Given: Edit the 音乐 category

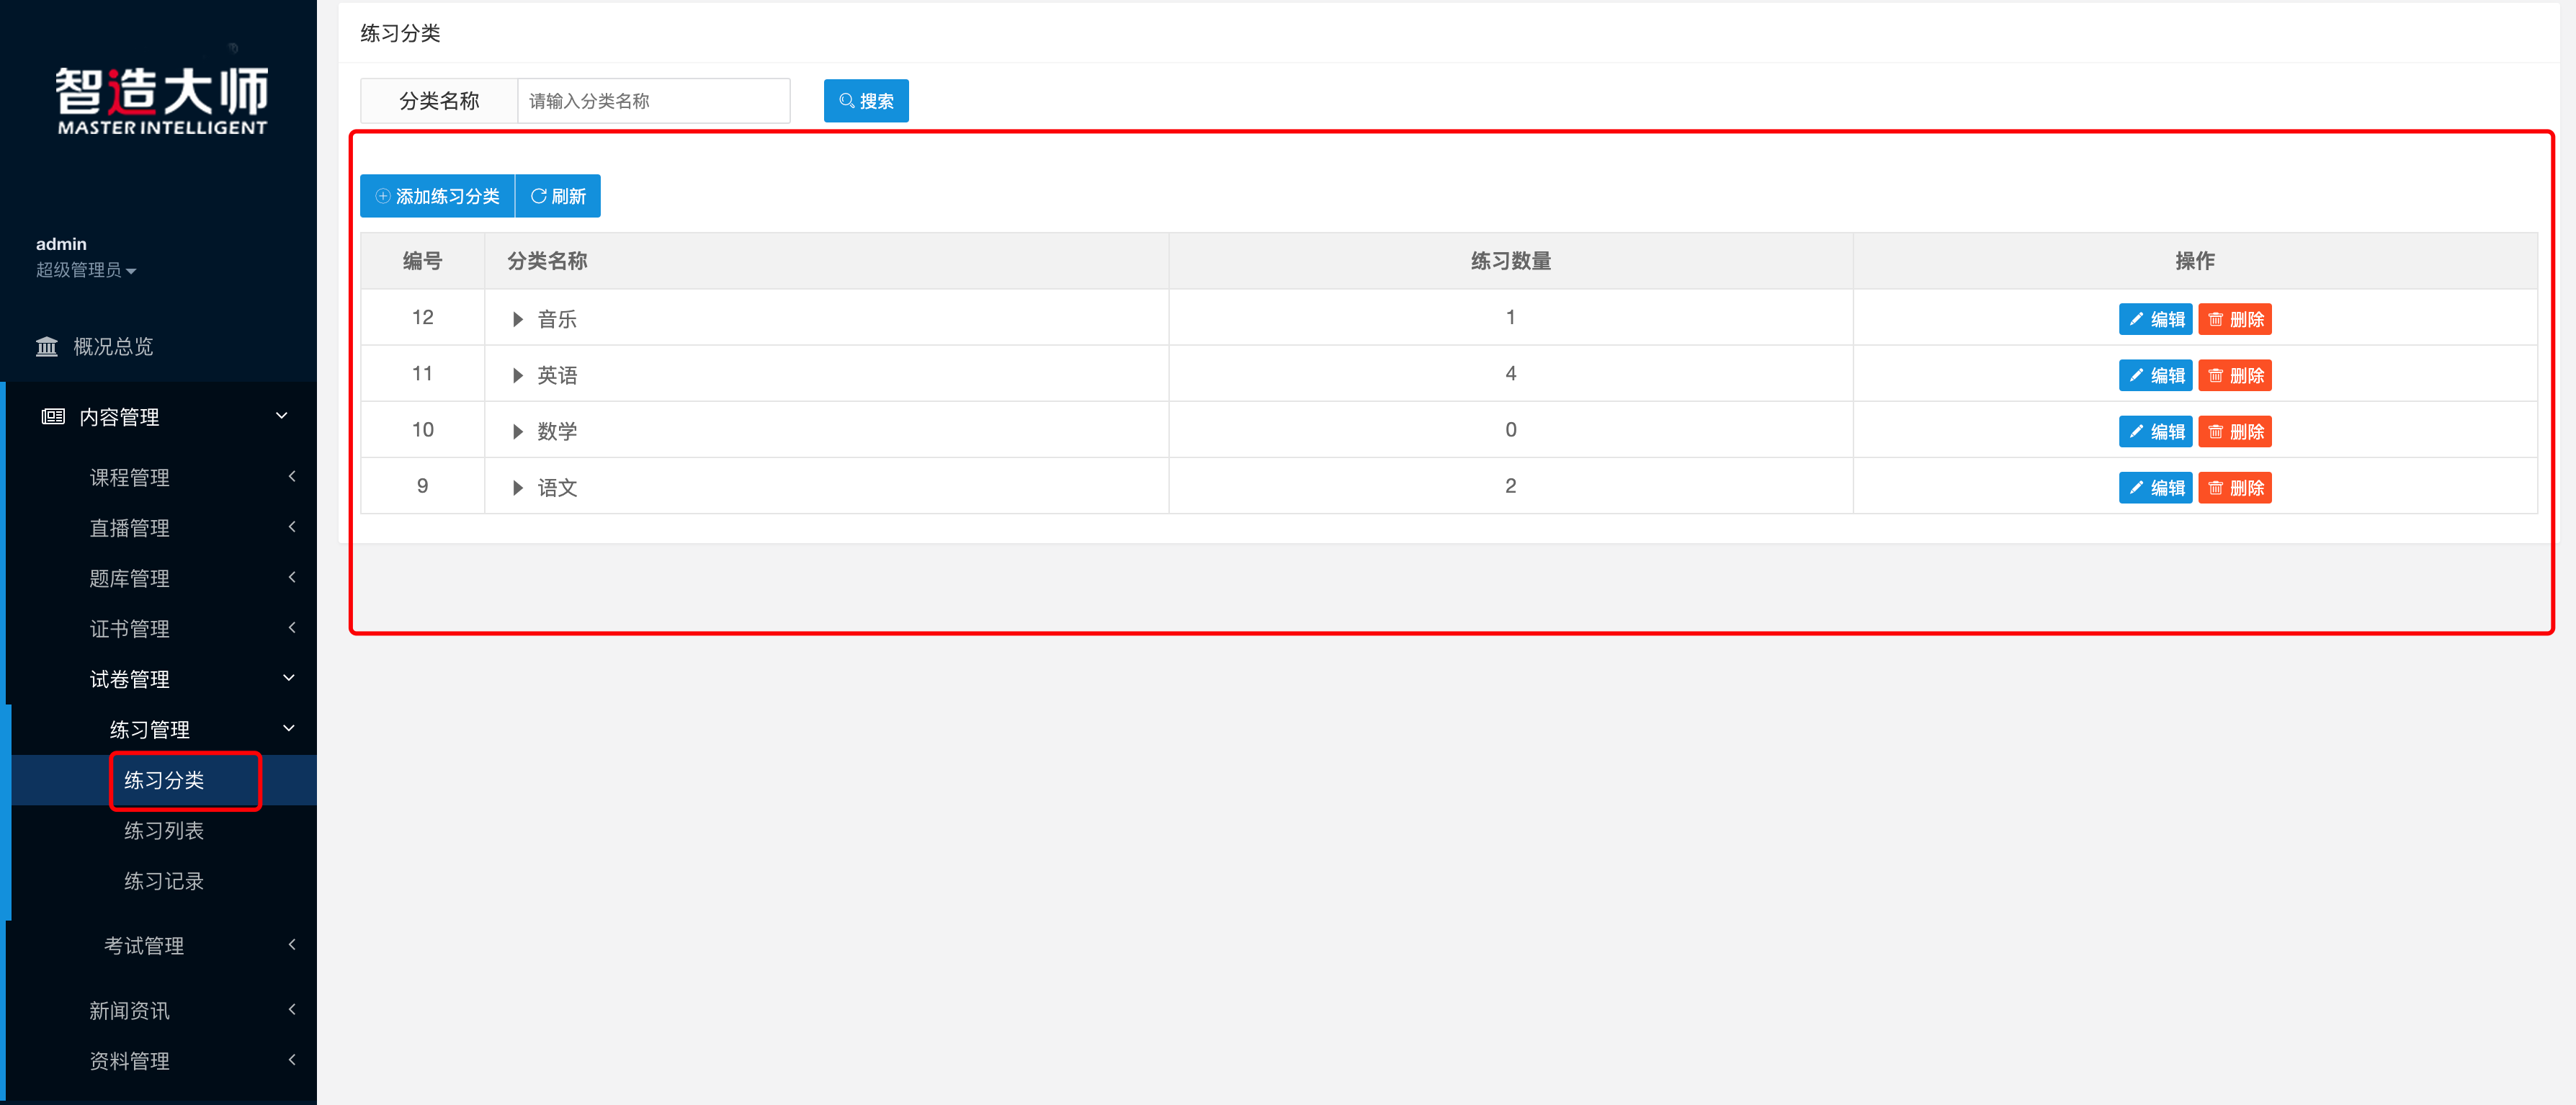Looking at the screenshot, I should click(x=2155, y=319).
